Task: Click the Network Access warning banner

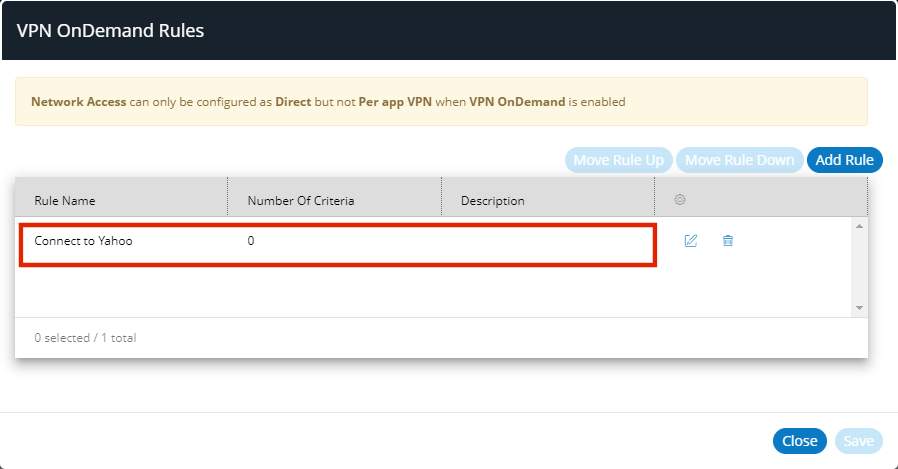Action: [x=440, y=102]
